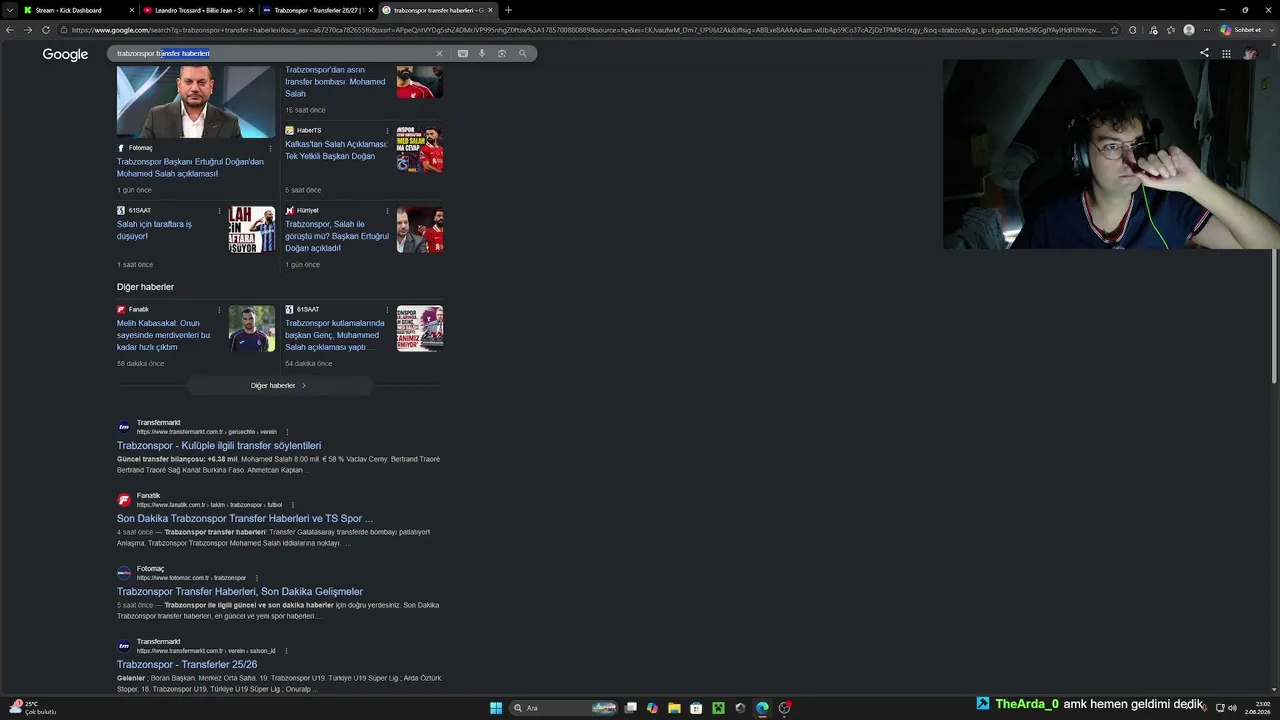
Task: Search by image with Google Lens
Action: click(502, 53)
